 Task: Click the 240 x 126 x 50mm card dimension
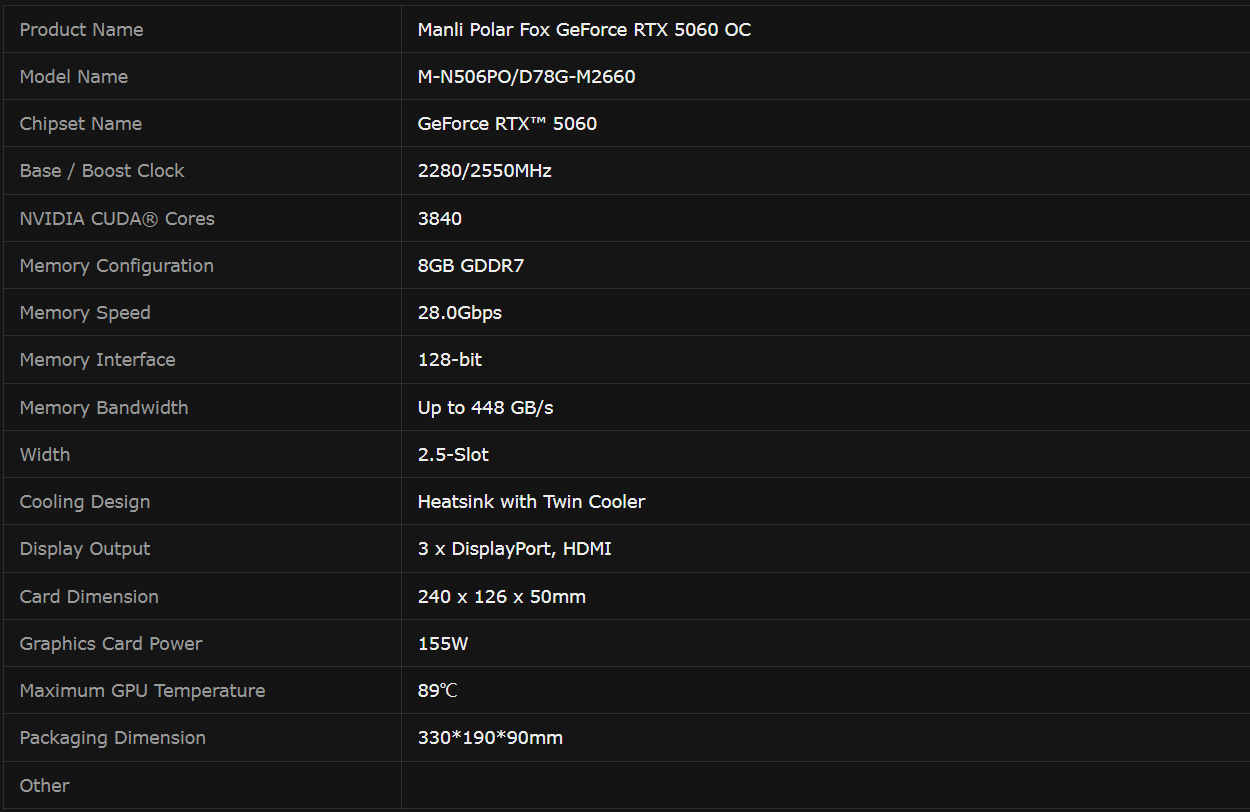(x=501, y=597)
